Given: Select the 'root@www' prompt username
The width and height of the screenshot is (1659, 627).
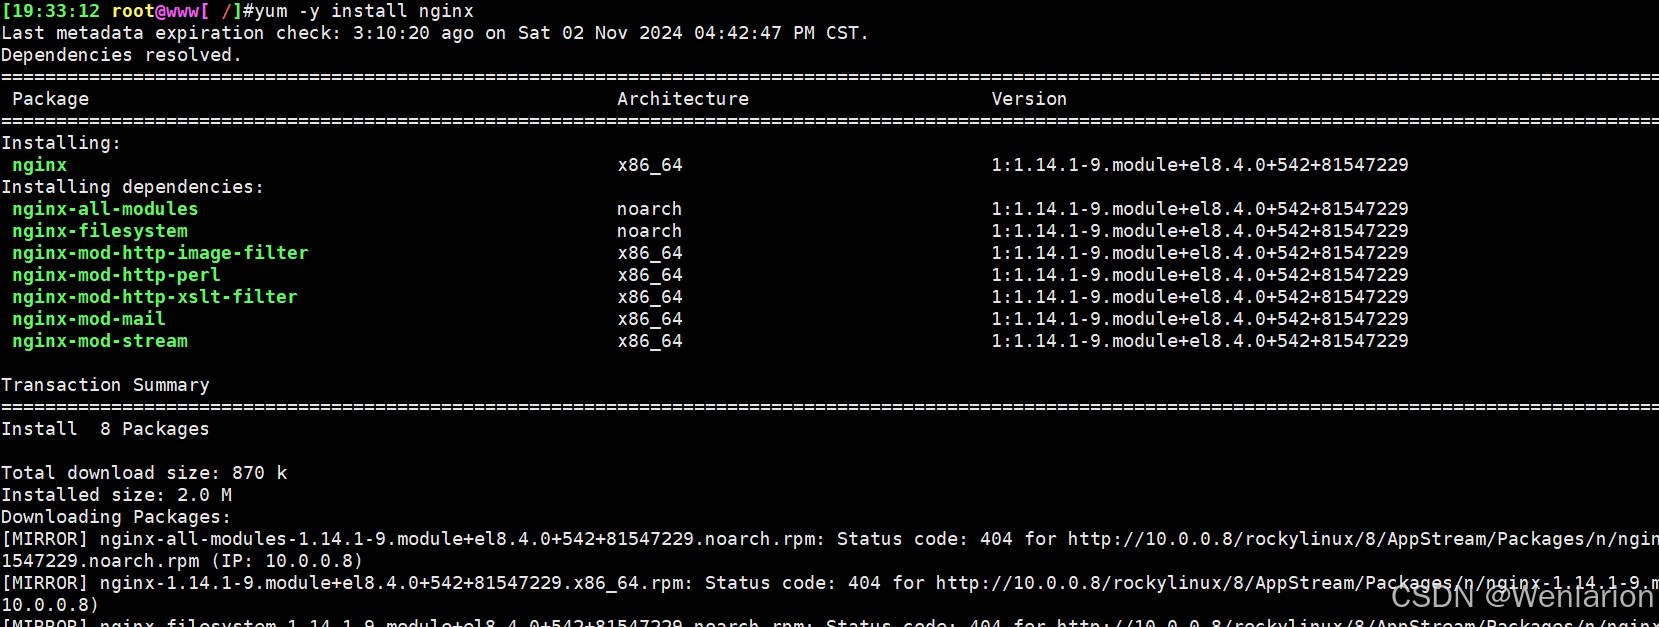Looking at the screenshot, I should point(155,11).
